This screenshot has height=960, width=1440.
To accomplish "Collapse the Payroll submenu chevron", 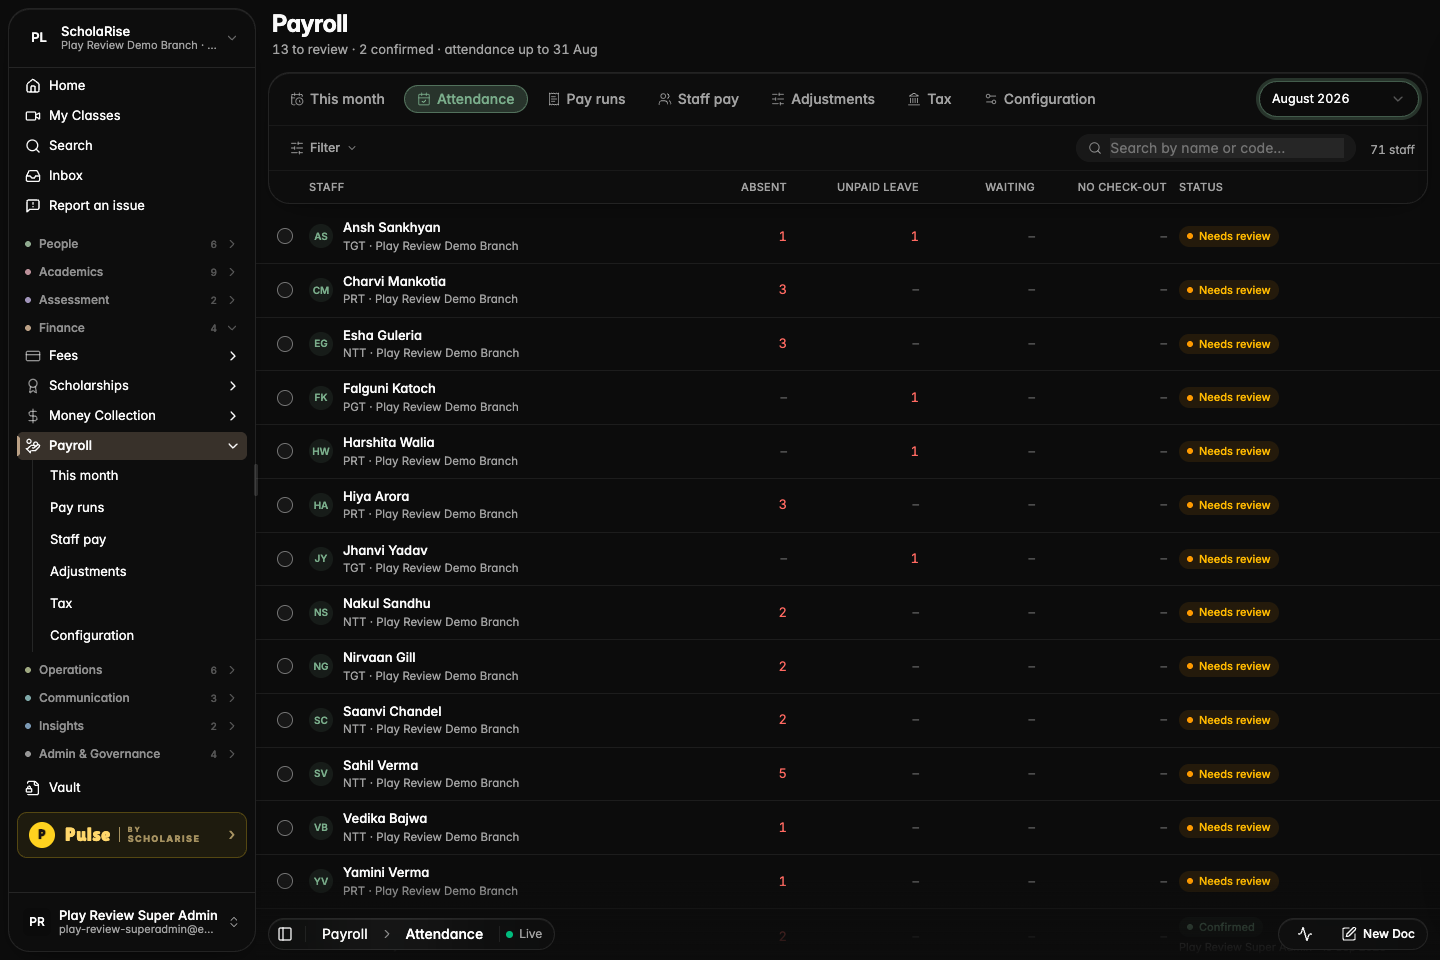I will pos(233,446).
